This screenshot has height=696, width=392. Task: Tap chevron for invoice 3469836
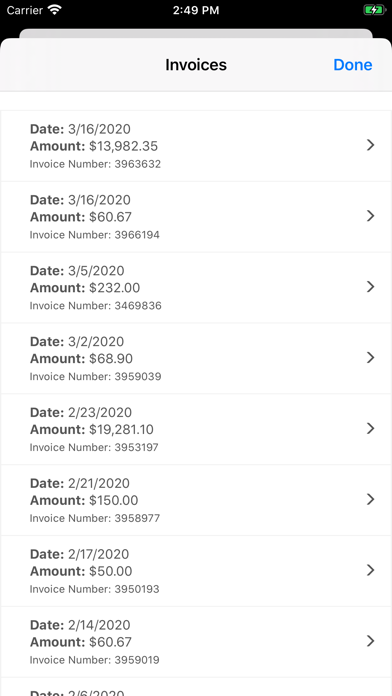coord(370,287)
